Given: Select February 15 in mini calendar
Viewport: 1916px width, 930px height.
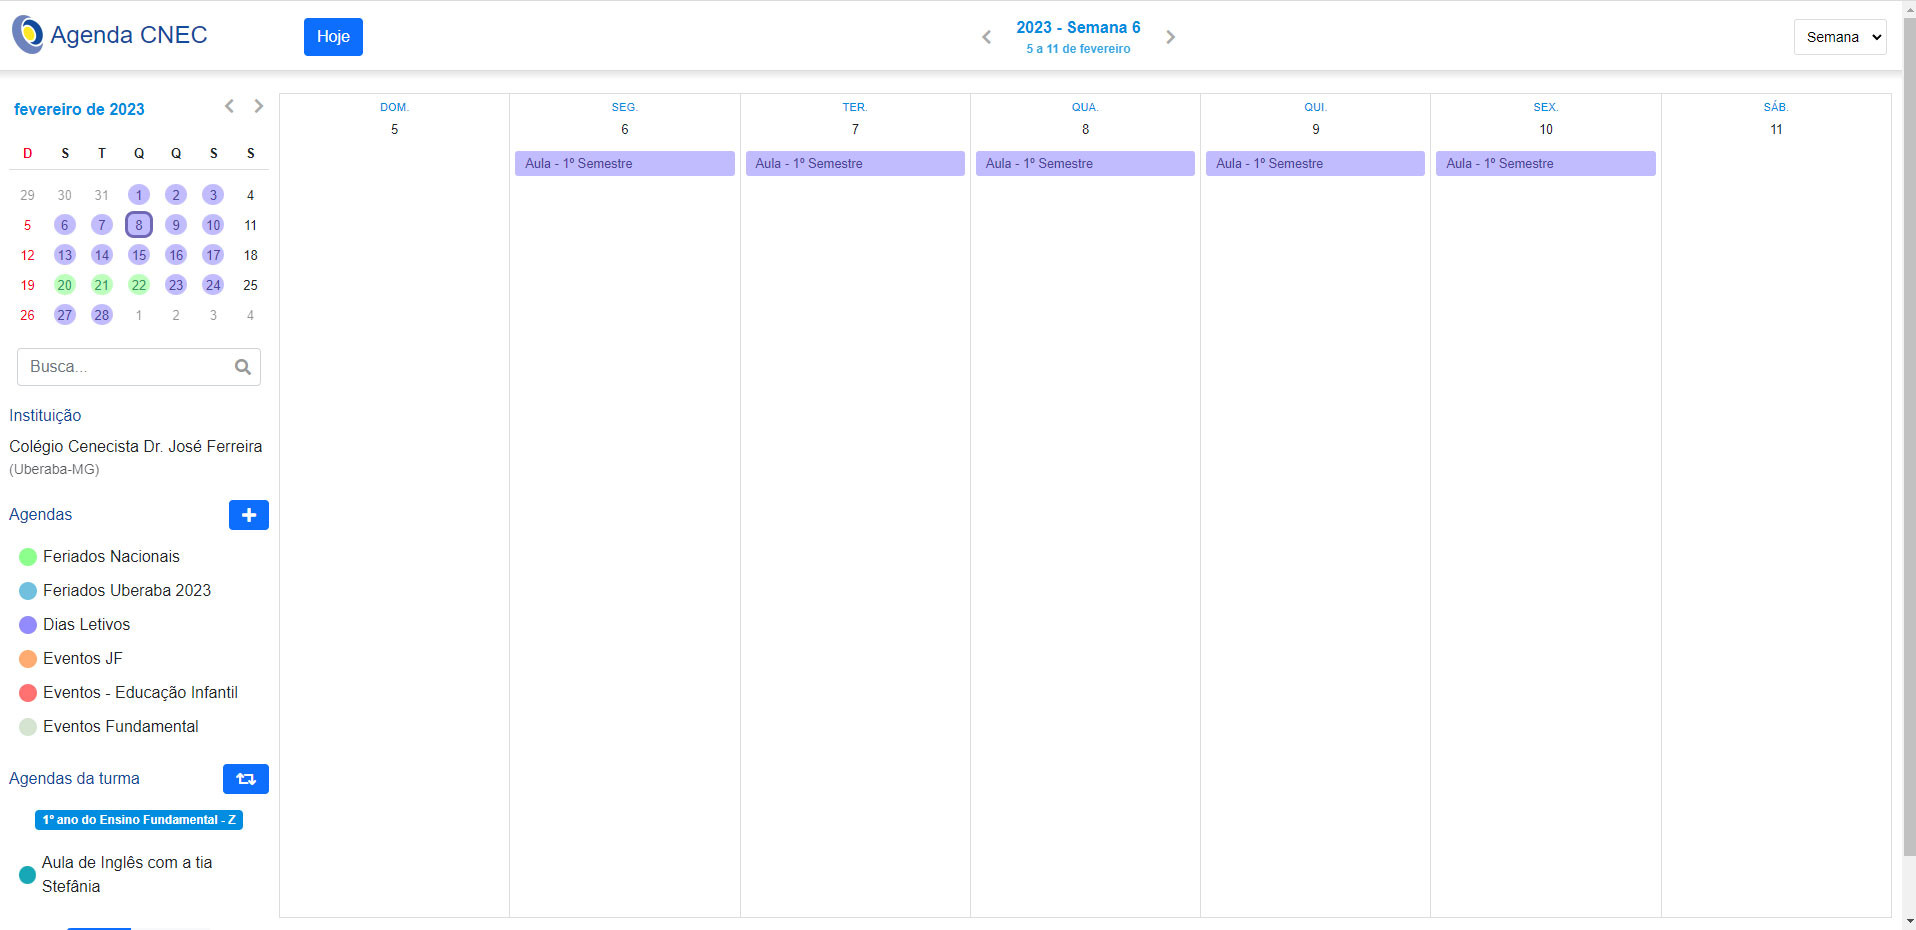Looking at the screenshot, I should [x=139, y=255].
